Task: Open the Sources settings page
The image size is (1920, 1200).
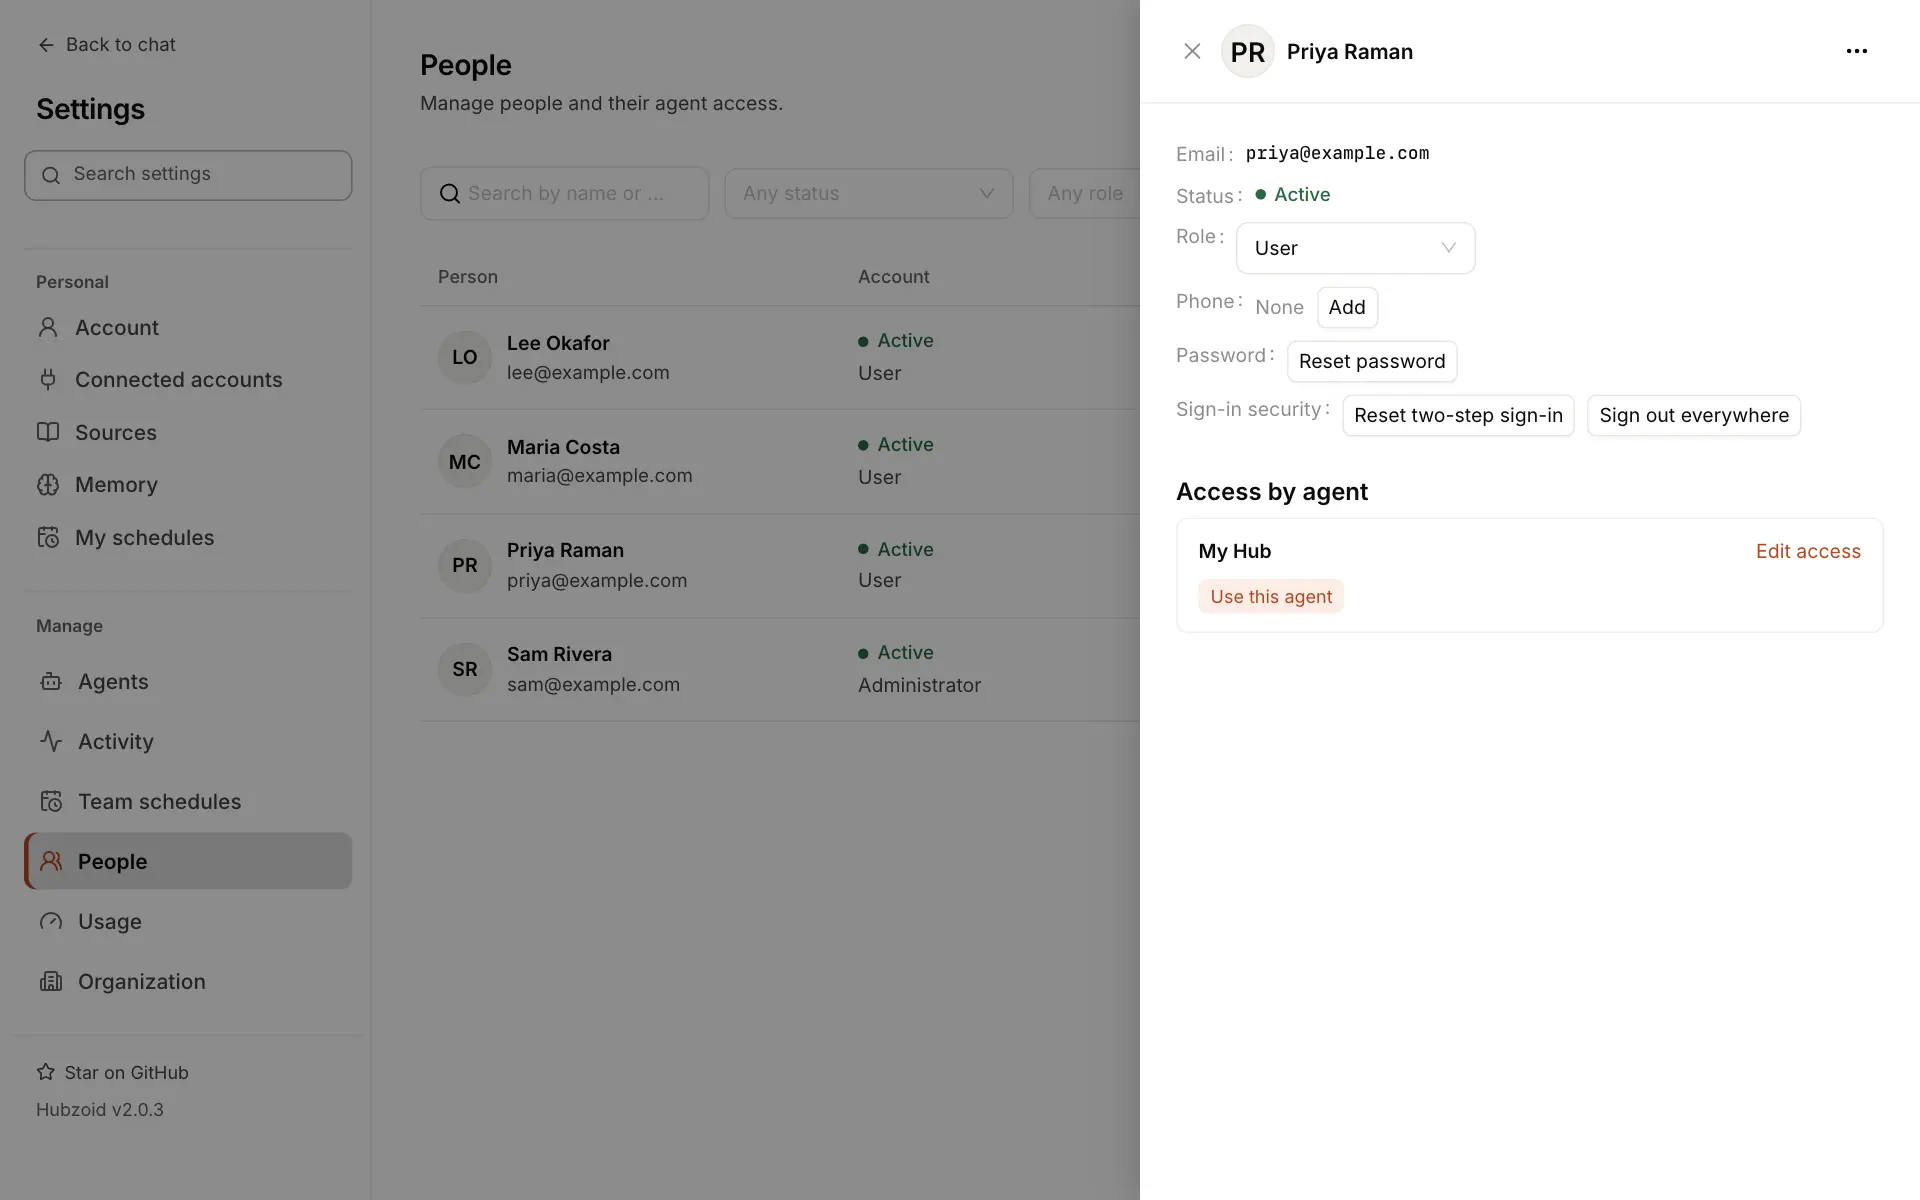Action: click(188, 432)
